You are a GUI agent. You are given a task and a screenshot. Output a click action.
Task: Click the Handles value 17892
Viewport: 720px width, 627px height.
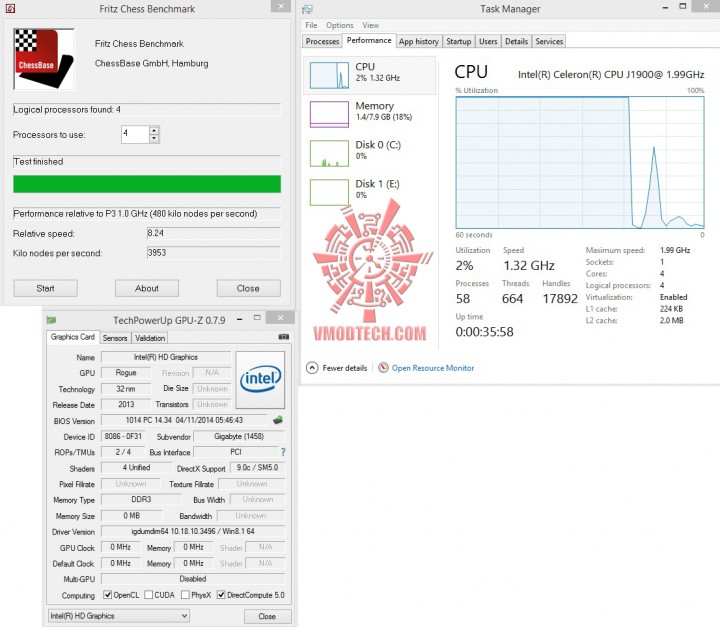(x=560, y=299)
